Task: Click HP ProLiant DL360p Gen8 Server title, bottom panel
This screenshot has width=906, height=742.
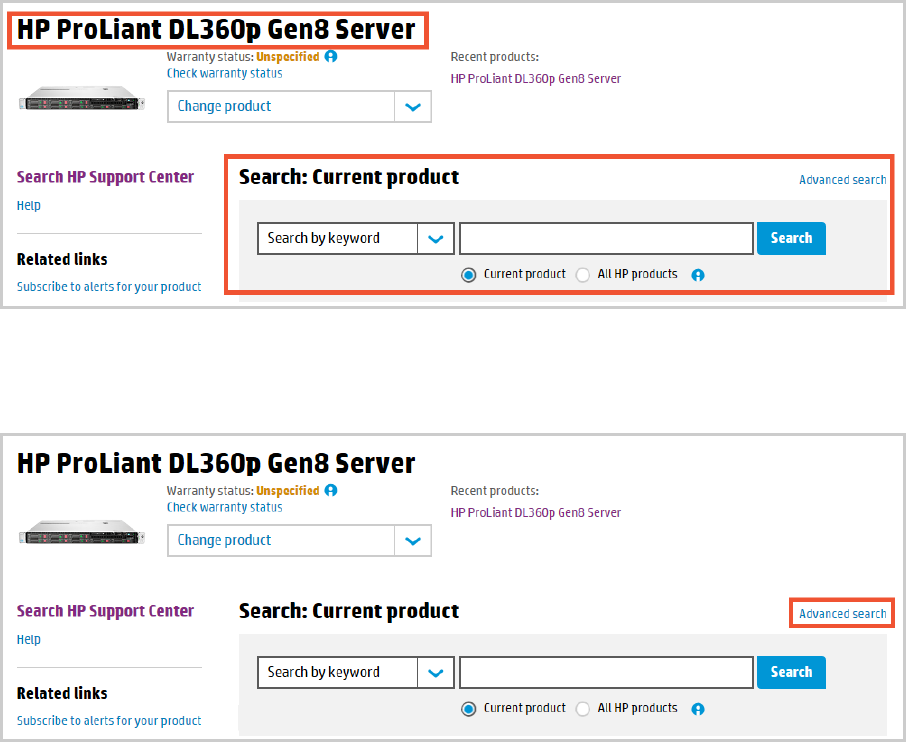Action: (x=216, y=463)
